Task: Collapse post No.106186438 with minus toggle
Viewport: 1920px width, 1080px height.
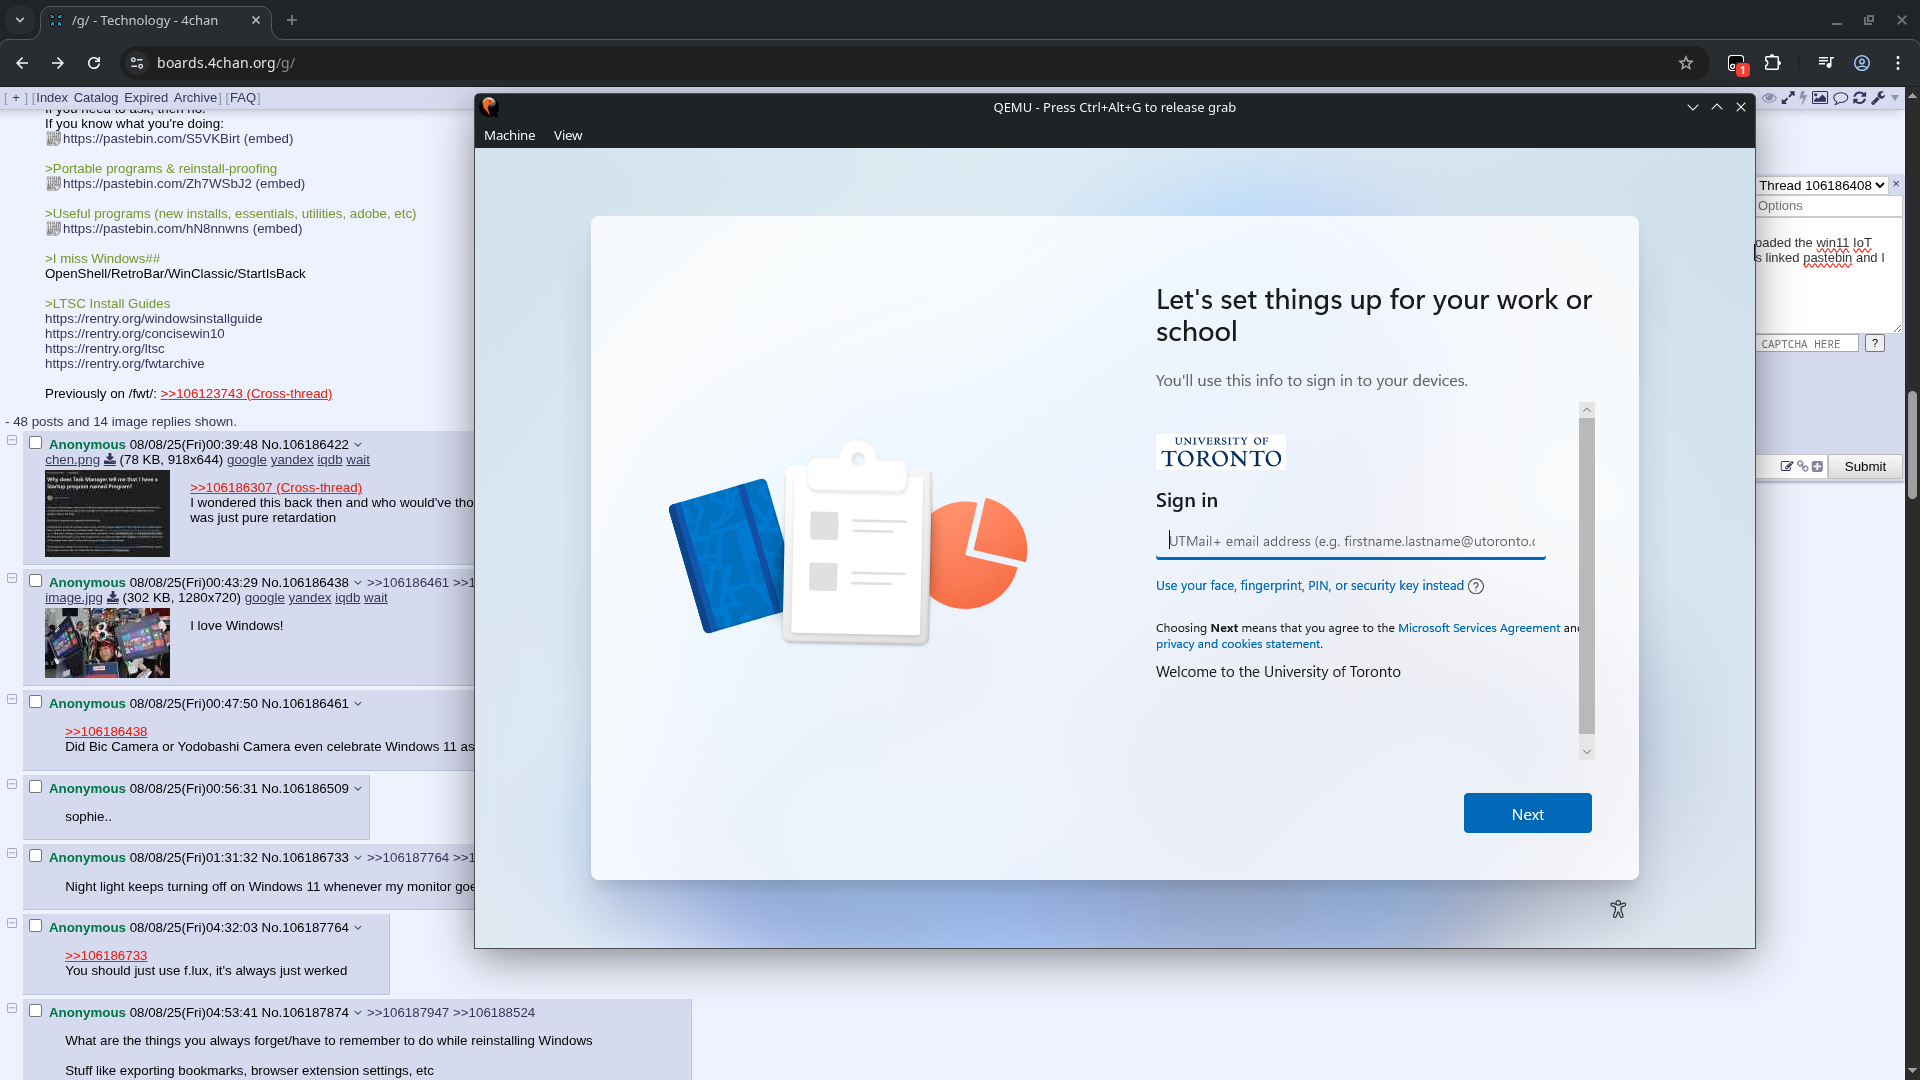Action: pyautogui.click(x=12, y=578)
